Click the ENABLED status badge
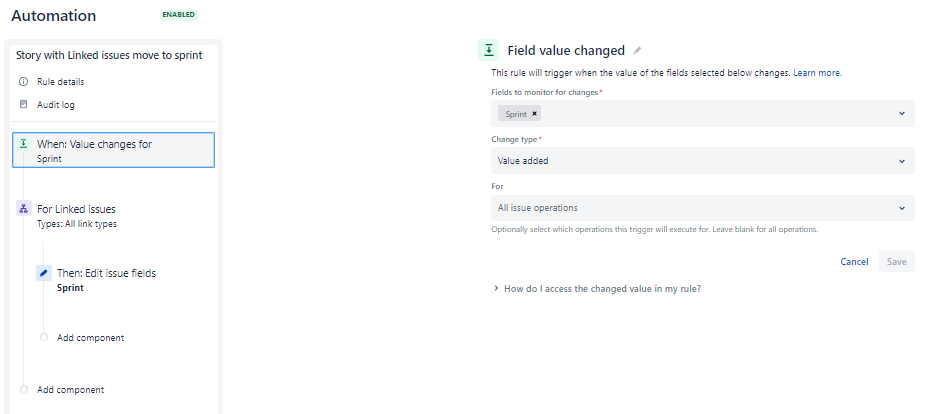Image resolution: width=945 pixels, height=414 pixels. click(x=179, y=14)
